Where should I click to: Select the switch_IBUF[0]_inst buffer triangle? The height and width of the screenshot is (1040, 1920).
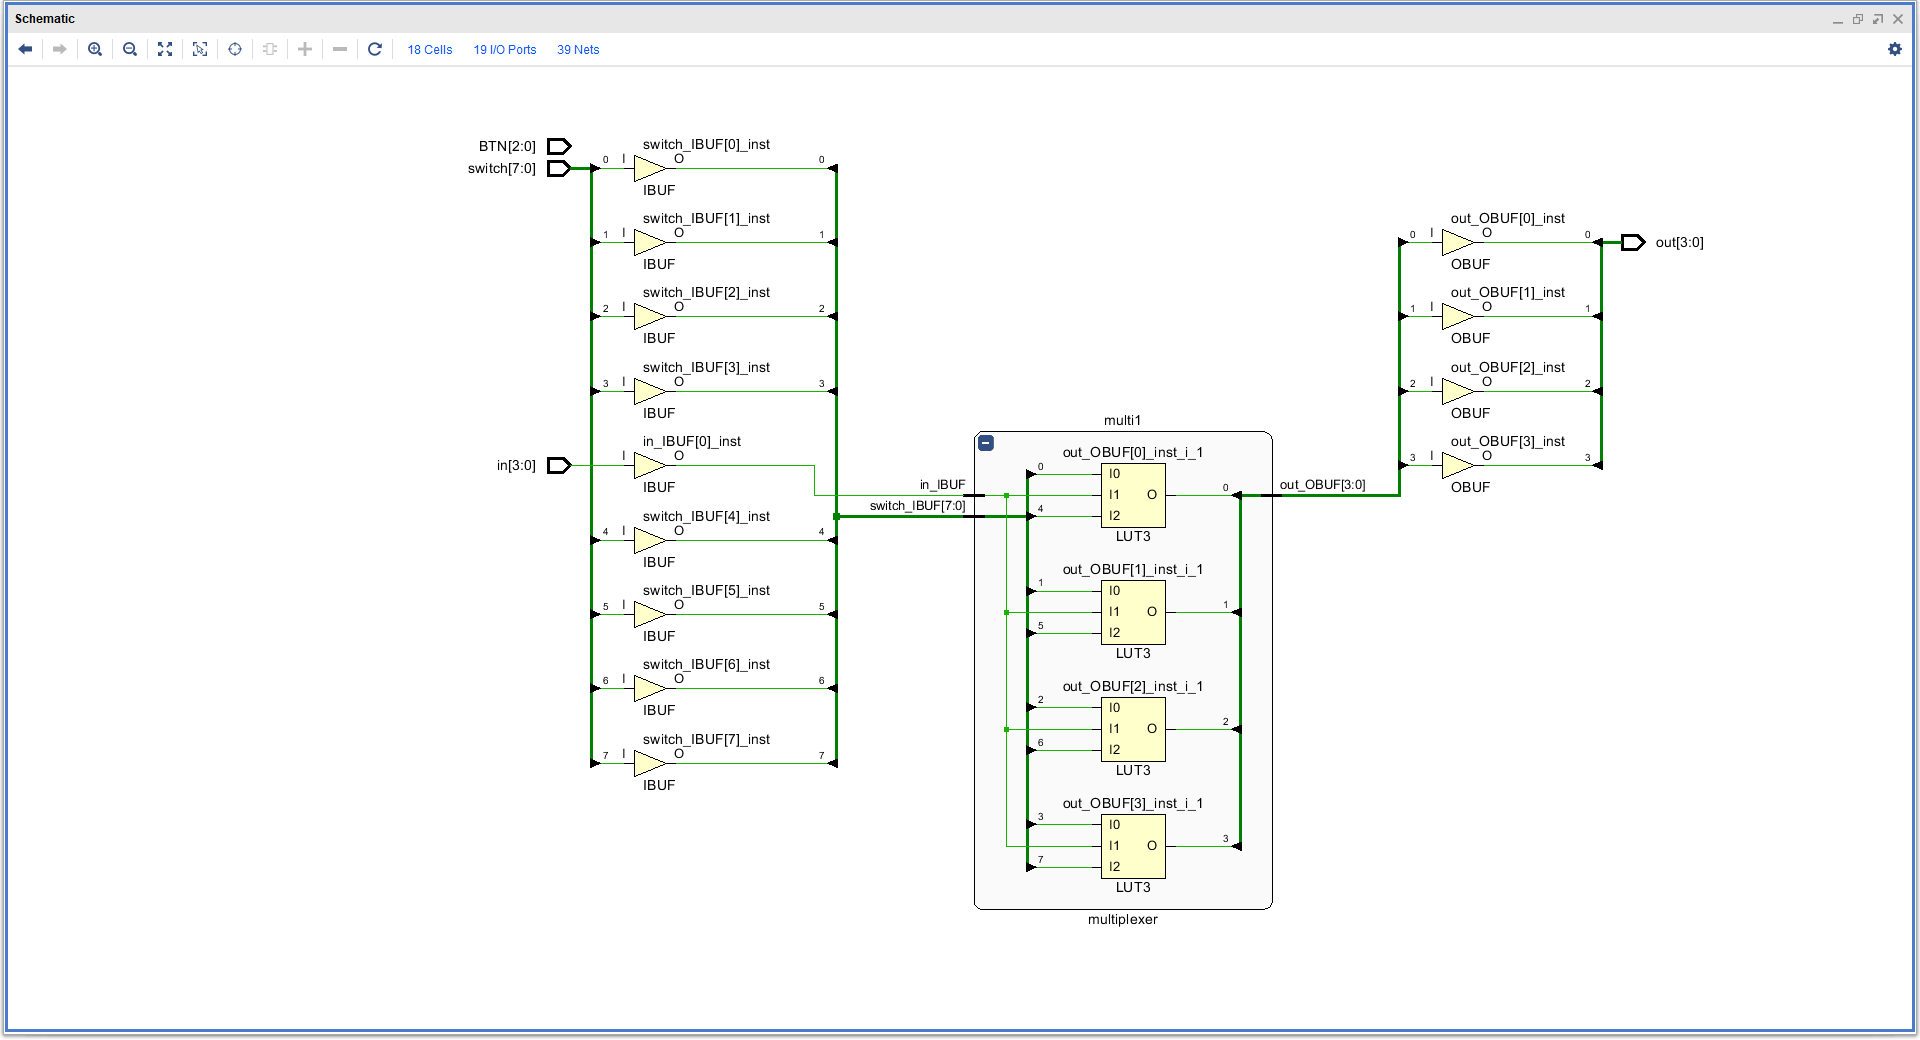(650, 168)
